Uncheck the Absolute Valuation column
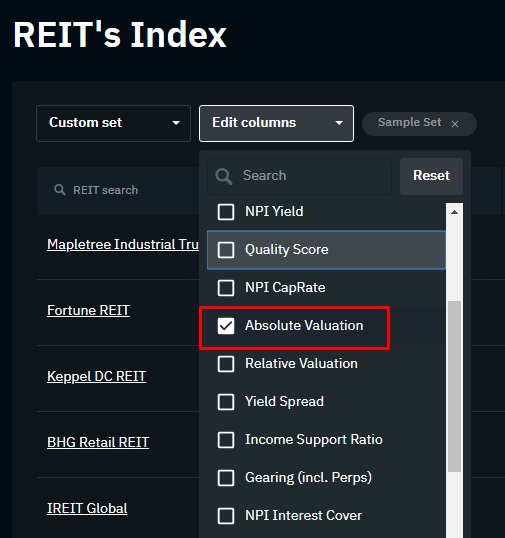This screenshot has height=538, width=505. tap(226, 326)
